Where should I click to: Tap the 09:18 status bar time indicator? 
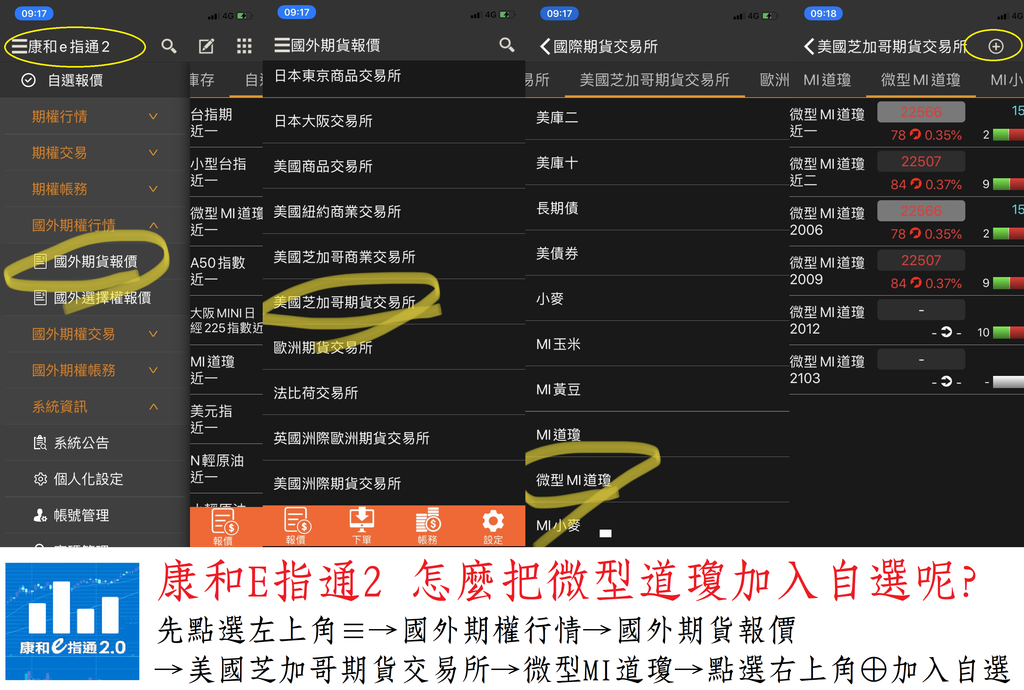[824, 13]
